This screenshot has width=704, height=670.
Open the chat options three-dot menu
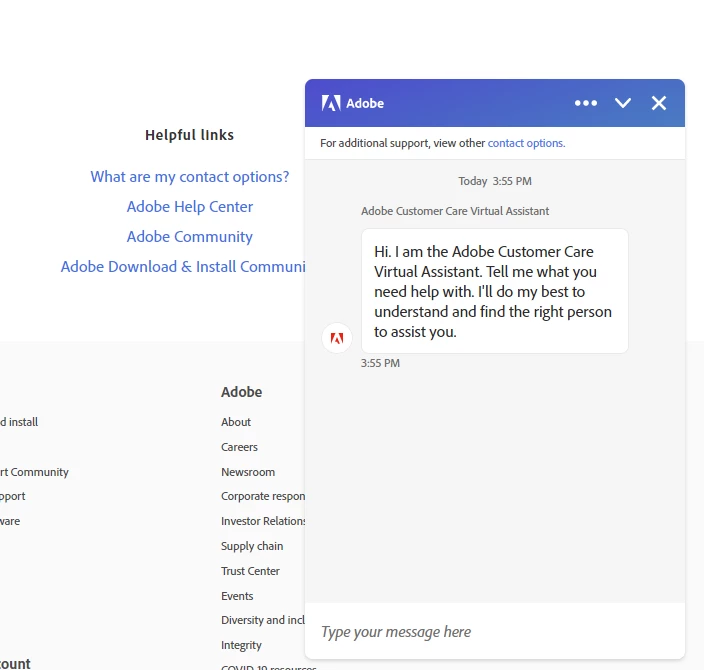pos(585,103)
